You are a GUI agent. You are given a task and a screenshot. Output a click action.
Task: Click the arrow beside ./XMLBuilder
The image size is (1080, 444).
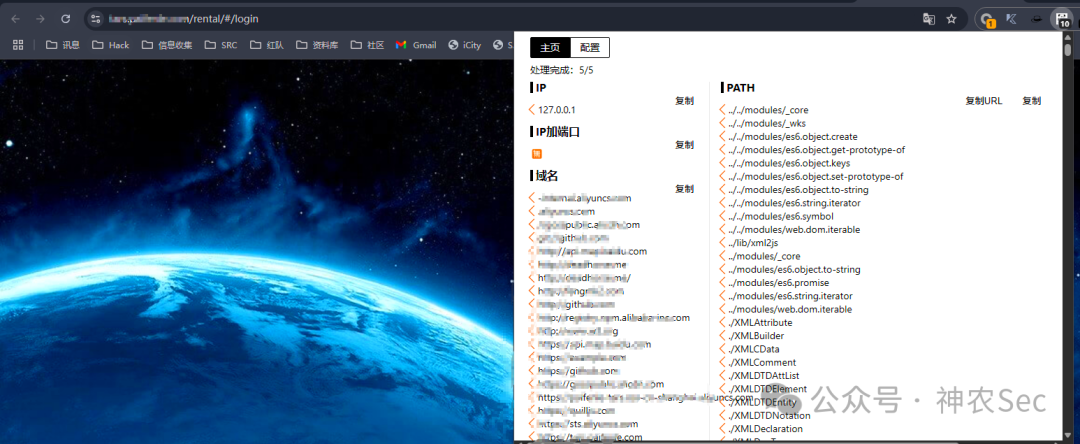point(722,336)
